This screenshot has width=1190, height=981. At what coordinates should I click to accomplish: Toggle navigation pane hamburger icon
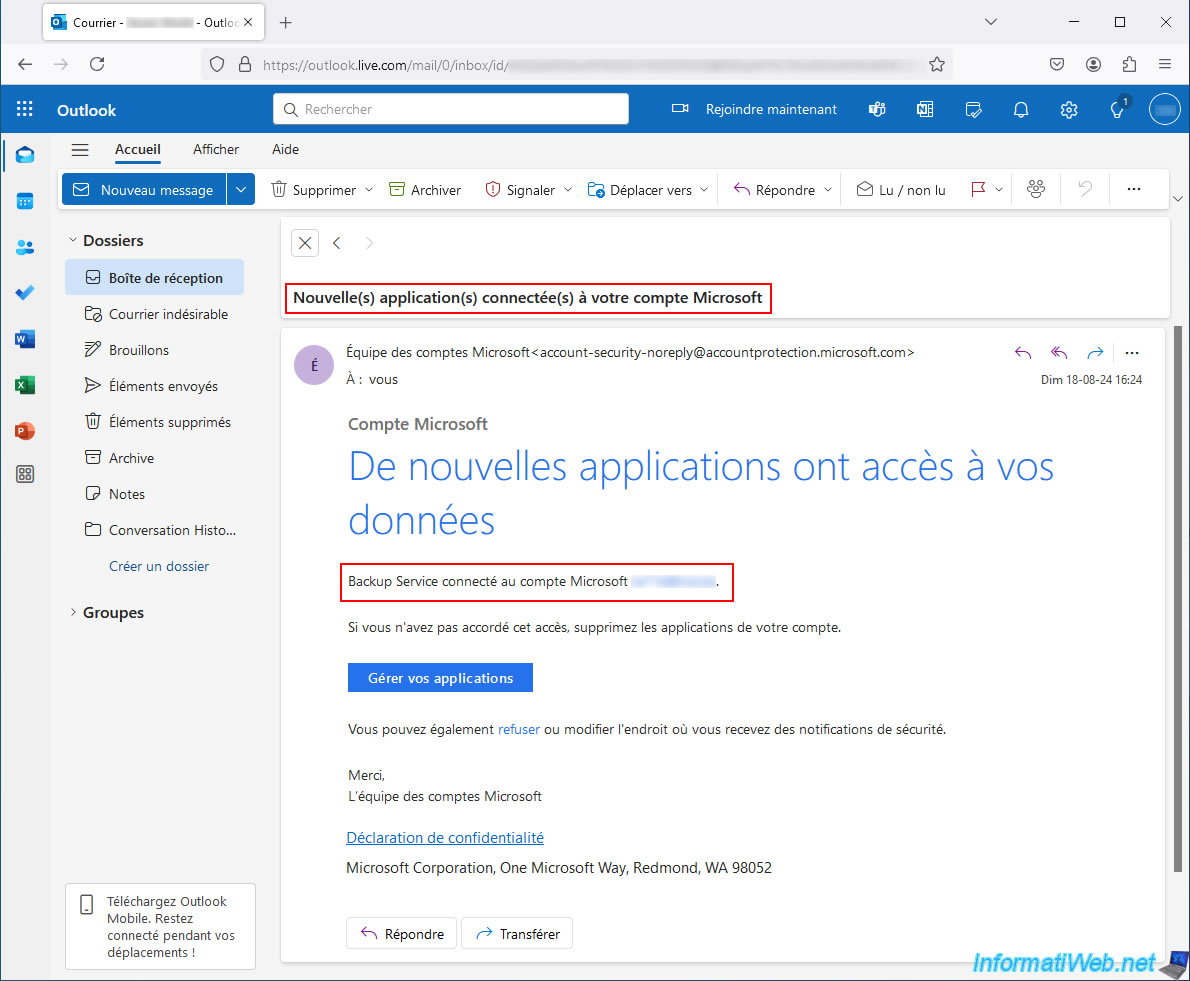point(80,149)
